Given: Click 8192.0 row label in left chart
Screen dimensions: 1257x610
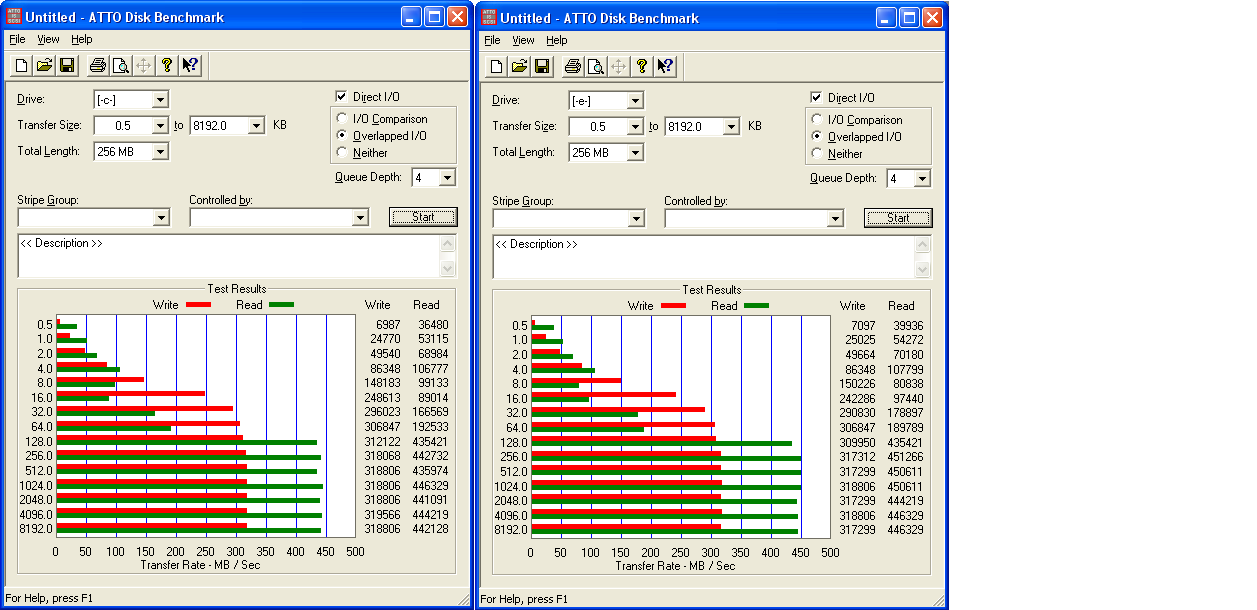Looking at the screenshot, I should (x=35, y=528).
